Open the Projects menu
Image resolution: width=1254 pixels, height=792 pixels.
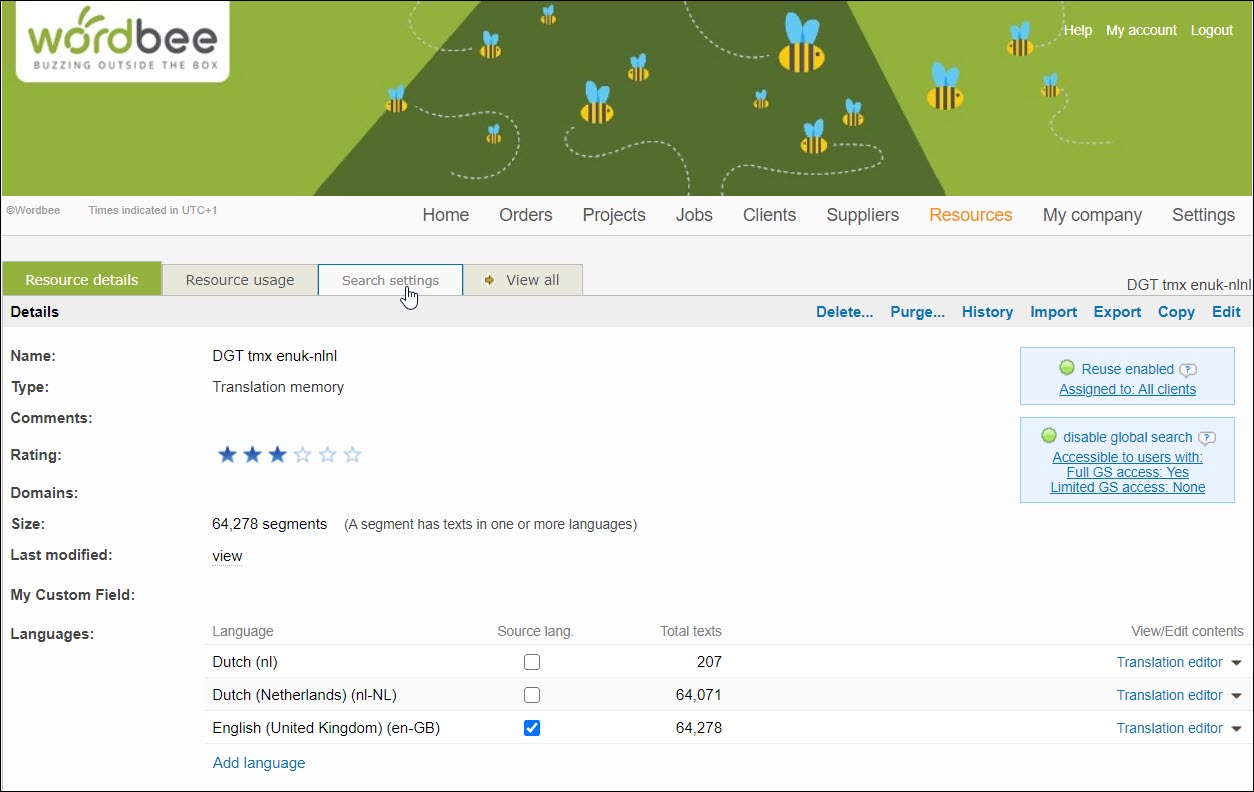[614, 215]
